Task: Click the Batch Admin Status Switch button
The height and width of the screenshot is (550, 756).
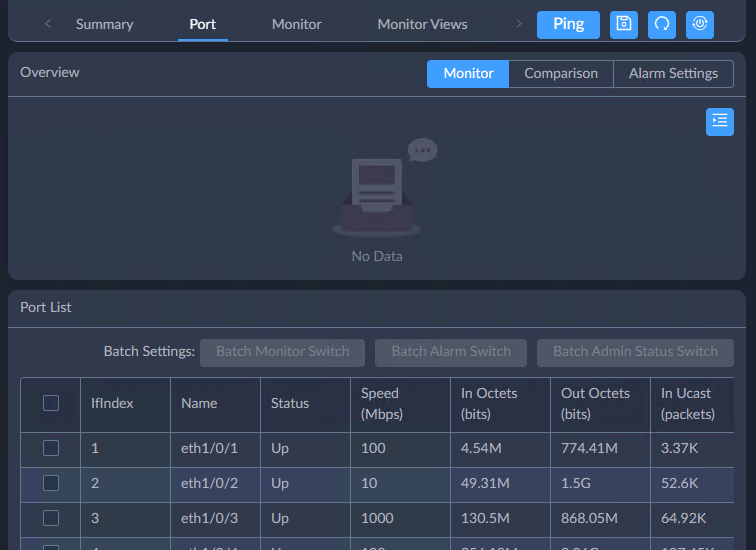Action: tap(635, 352)
